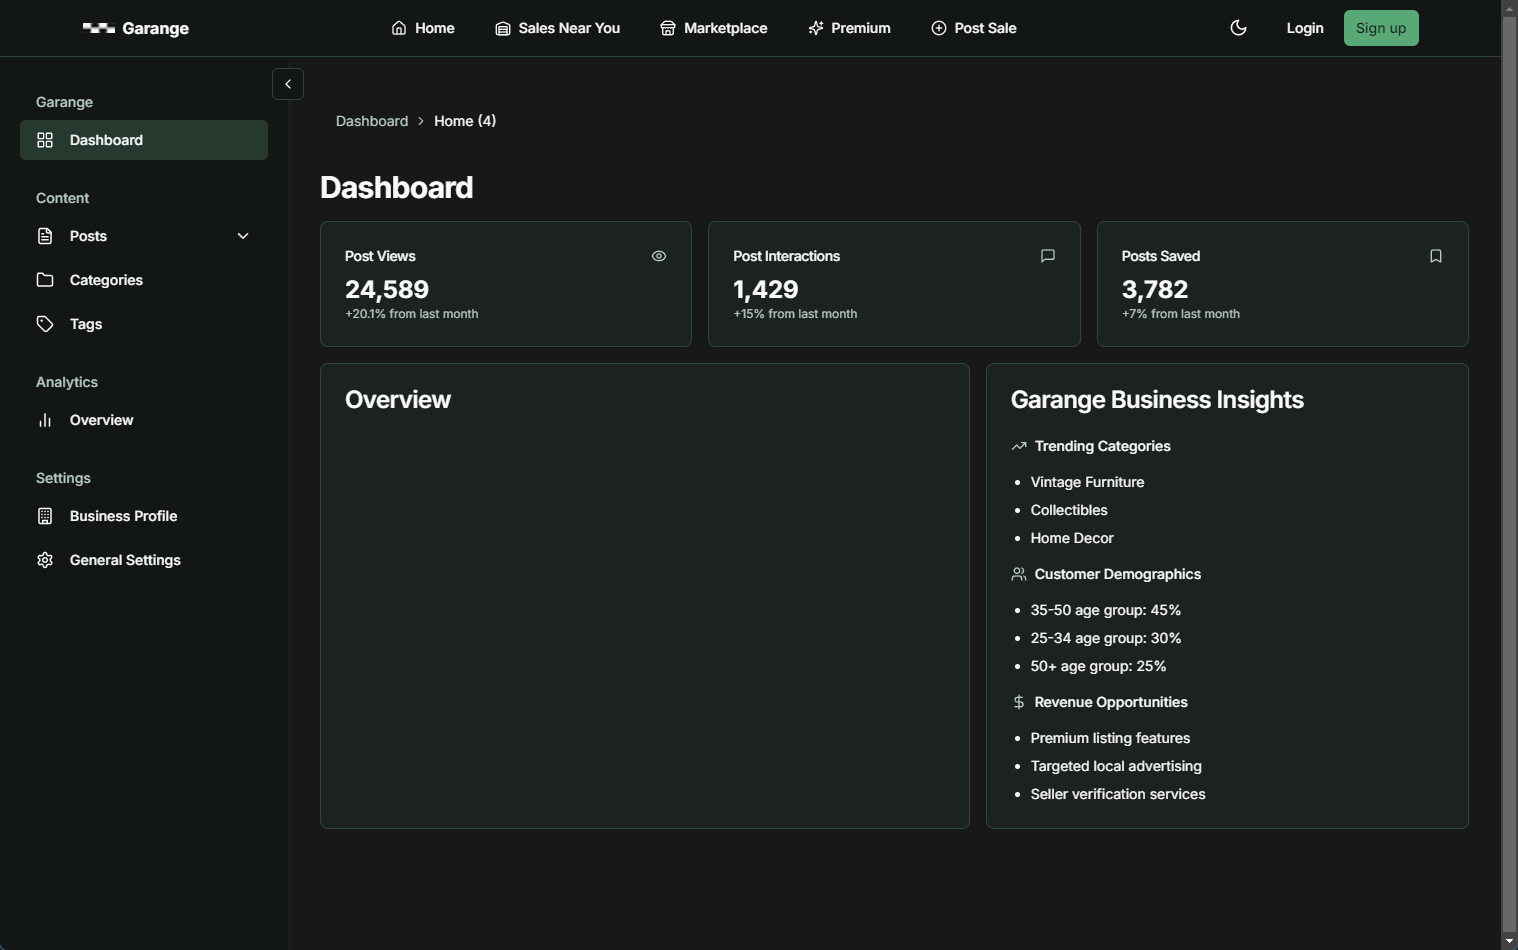Click the Customer Demographics people icon
The width and height of the screenshot is (1518, 950).
(1019, 574)
